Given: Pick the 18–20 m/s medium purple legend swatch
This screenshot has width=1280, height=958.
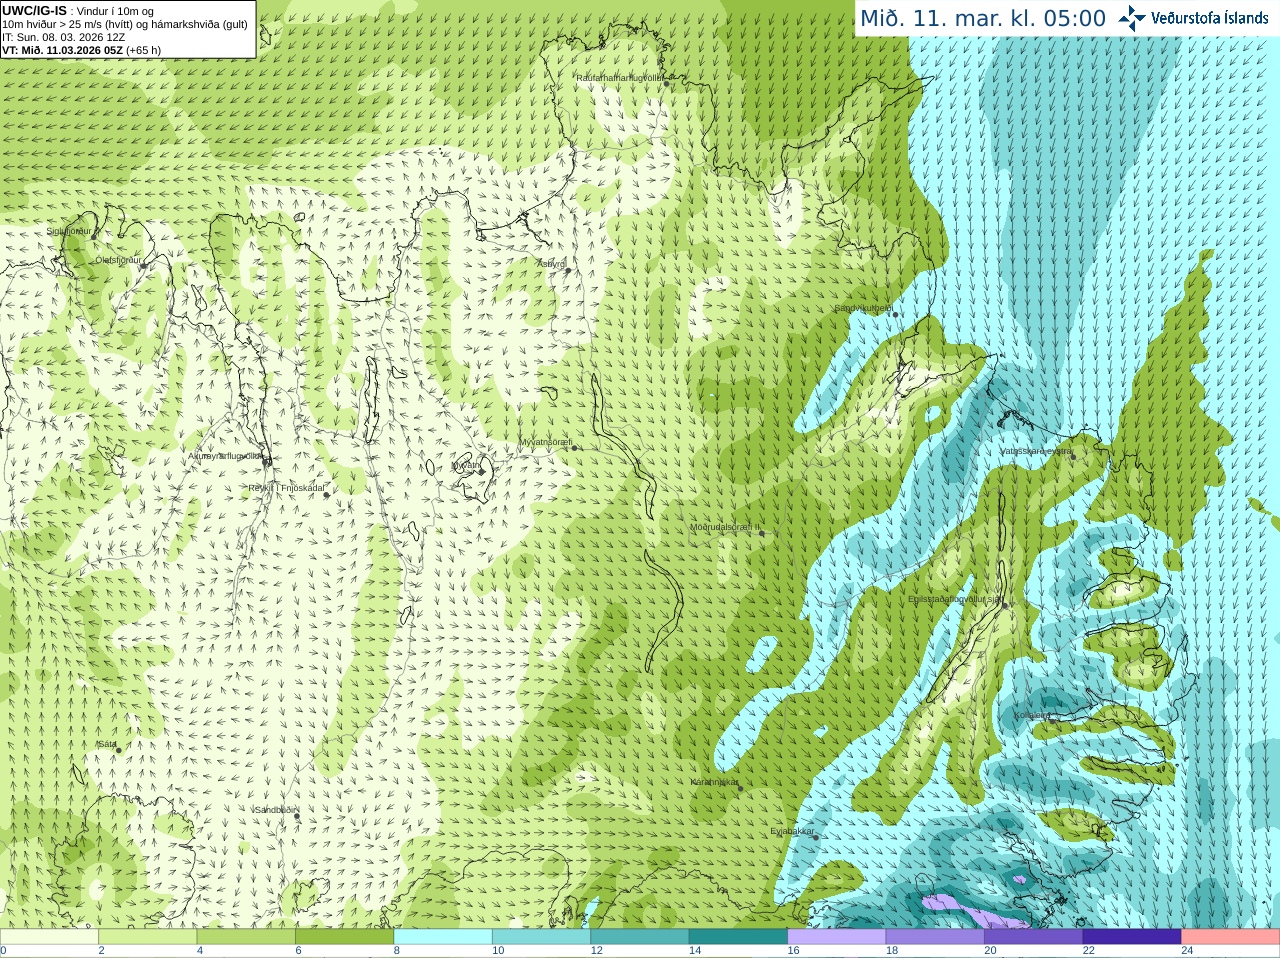Looking at the screenshot, I should point(935,937).
